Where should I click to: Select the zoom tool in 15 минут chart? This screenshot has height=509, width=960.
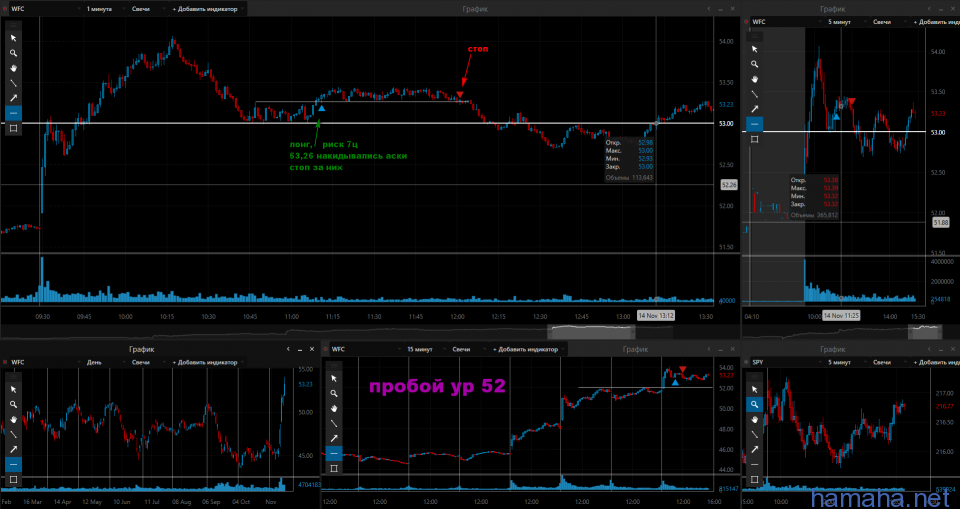click(x=334, y=393)
